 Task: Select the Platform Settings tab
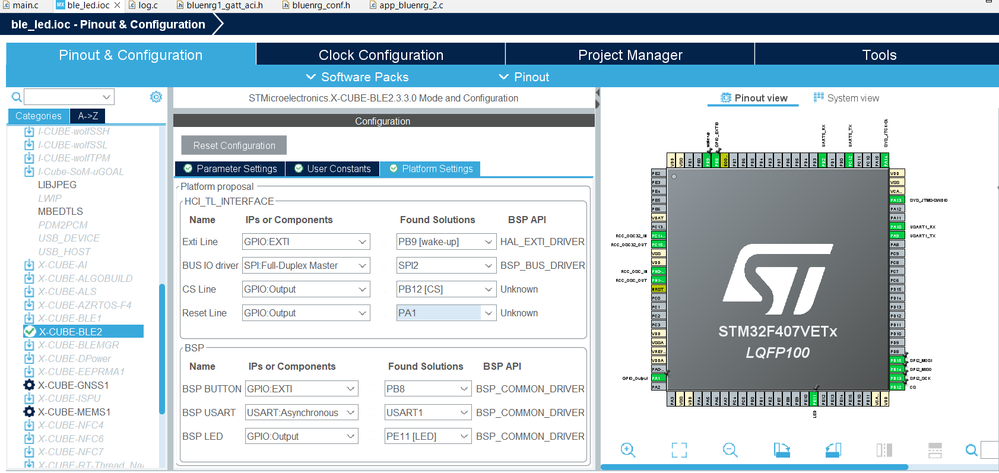431,169
